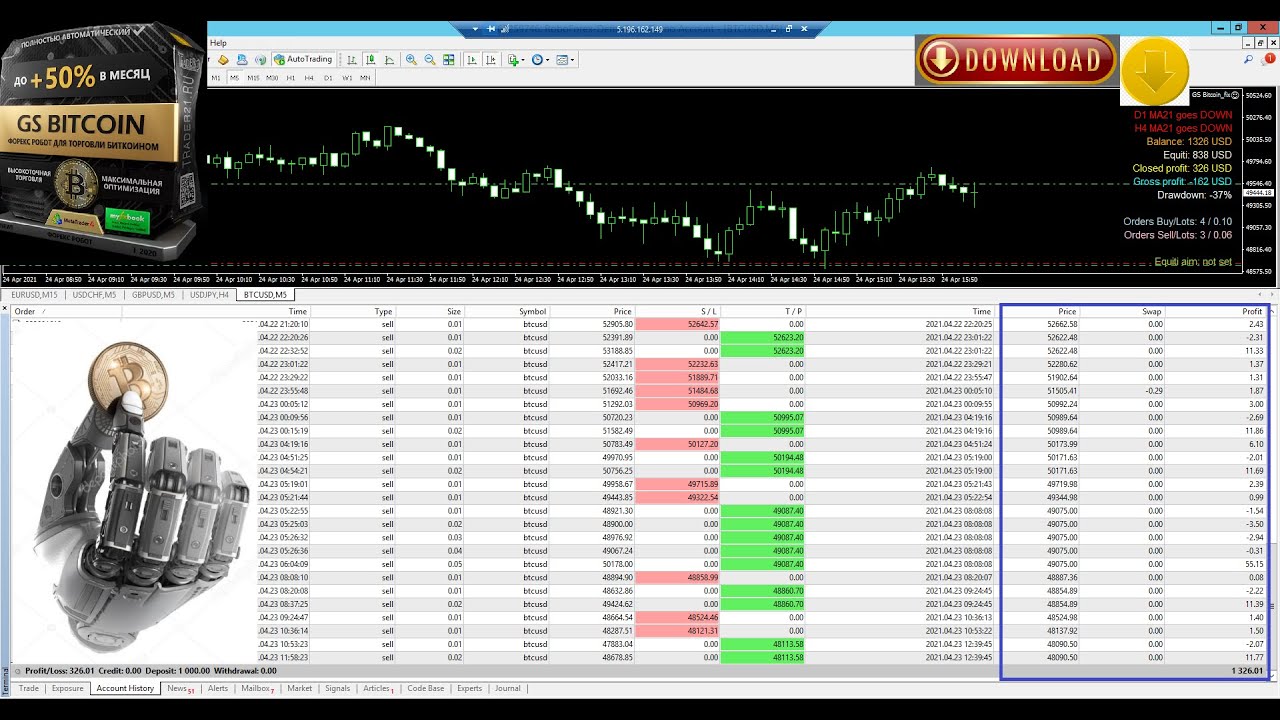Screen dimensions: 1280x720
Task: Toggle the auto scroll chart icon
Action: coord(472,59)
